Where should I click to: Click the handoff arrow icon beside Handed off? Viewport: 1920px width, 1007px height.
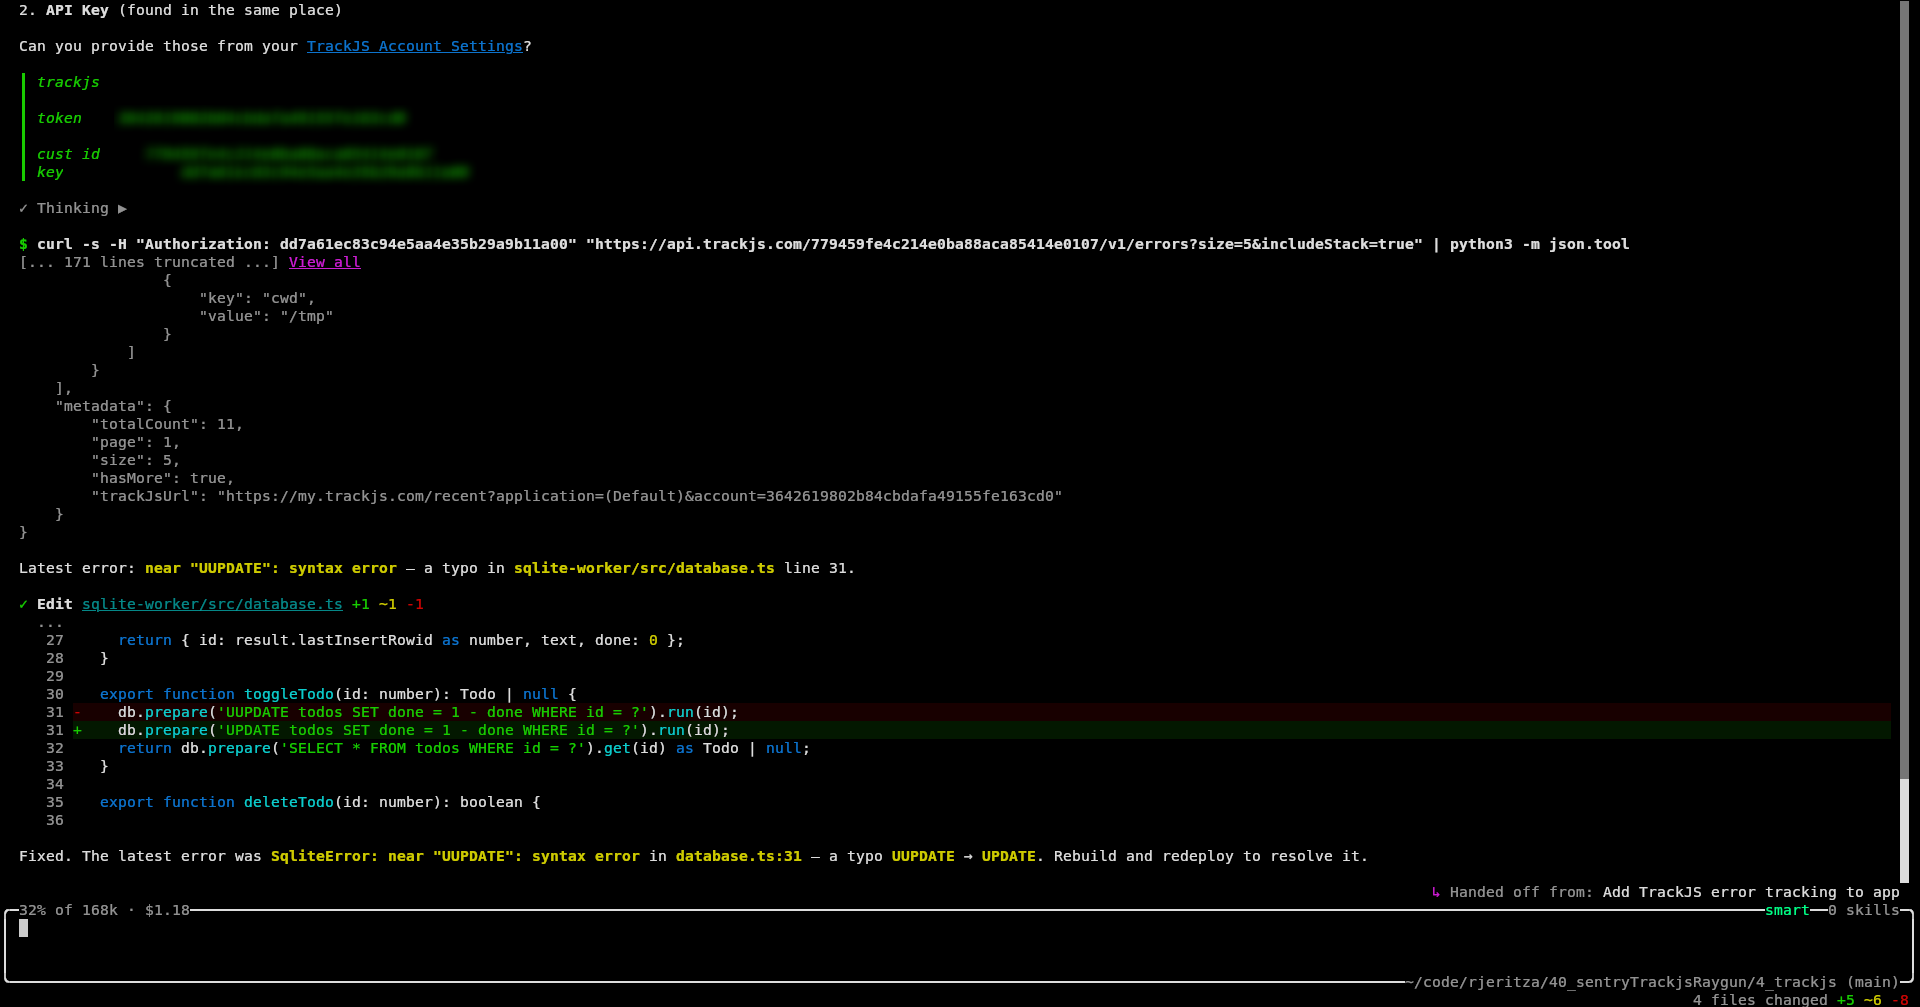pos(1436,892)
